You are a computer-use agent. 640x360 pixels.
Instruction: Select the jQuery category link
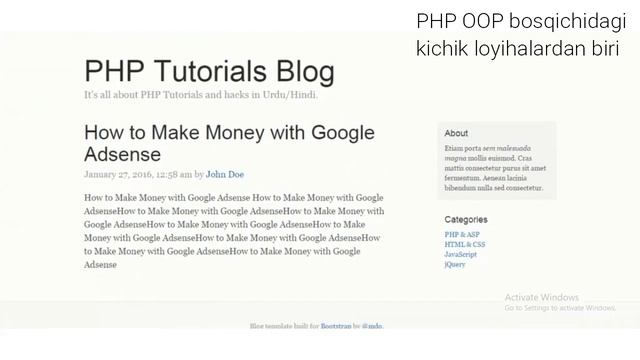click(455, 264)
